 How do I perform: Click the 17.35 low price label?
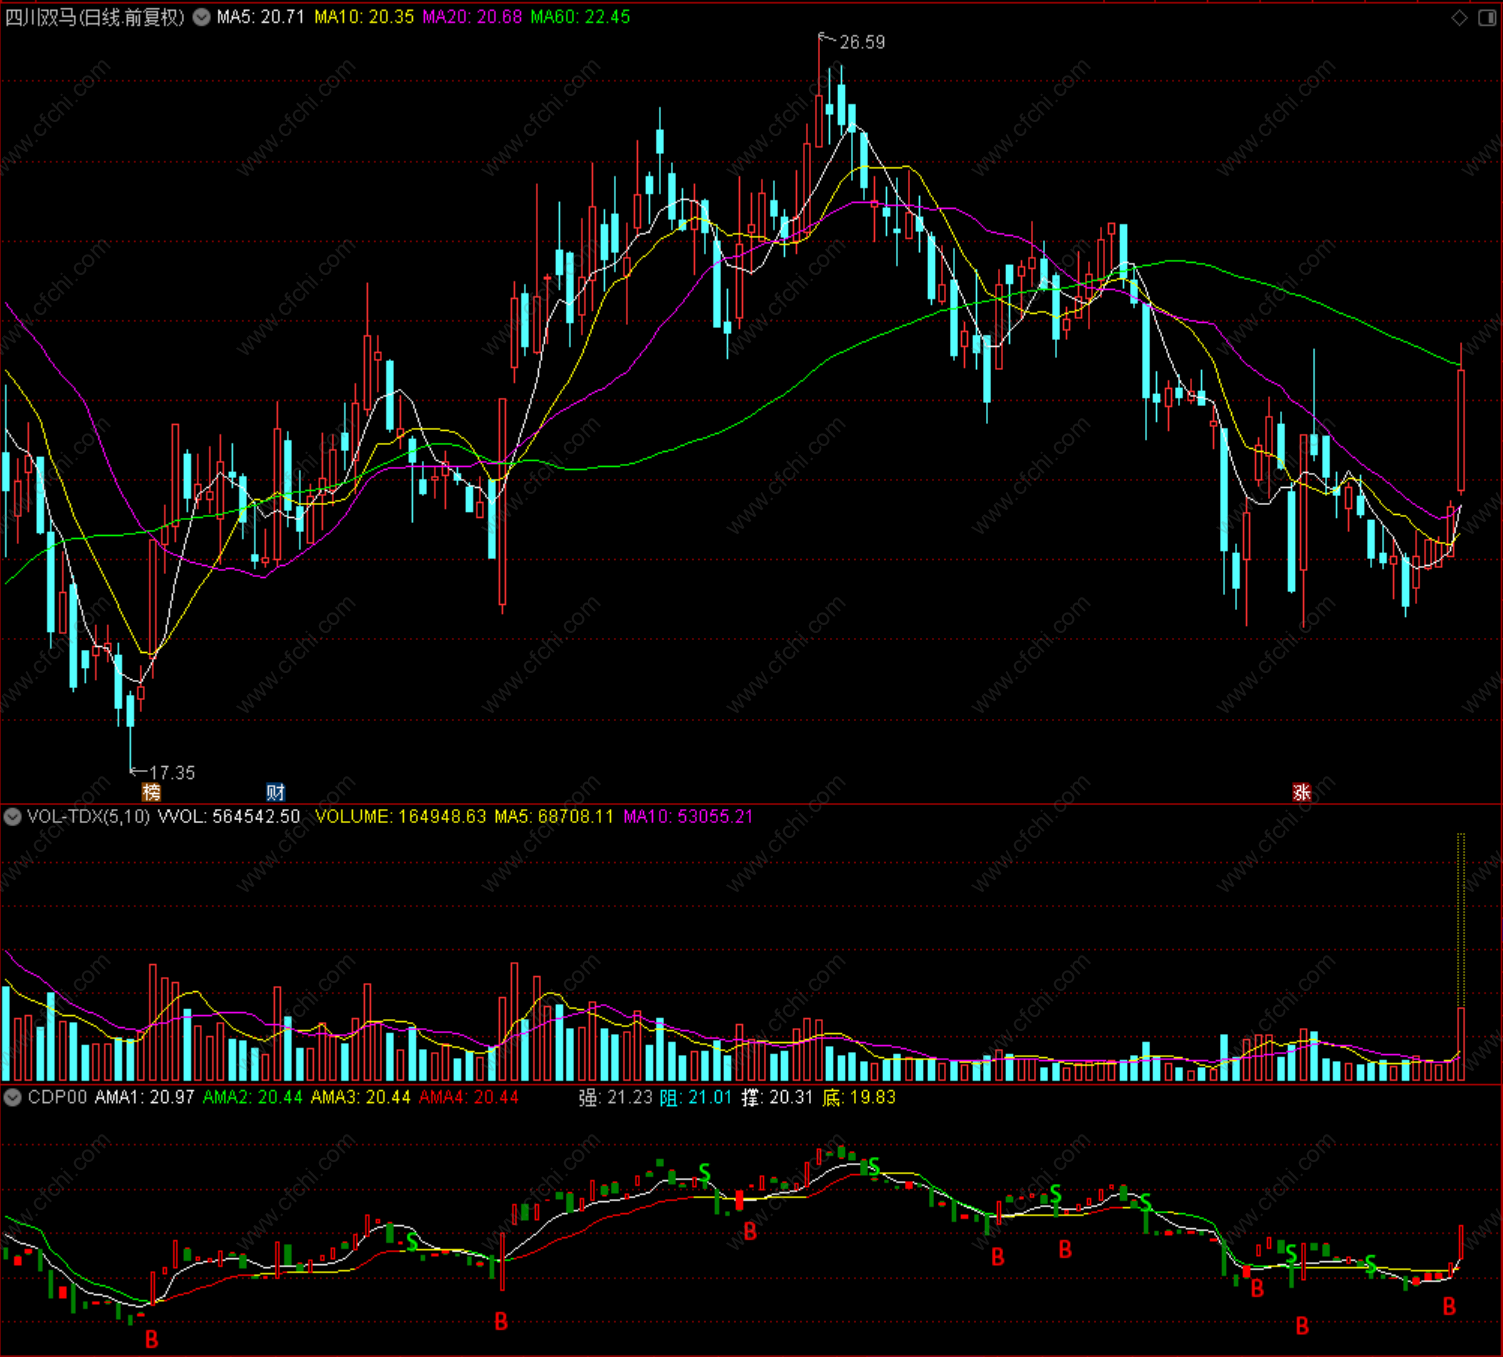[x=172, y=773]
